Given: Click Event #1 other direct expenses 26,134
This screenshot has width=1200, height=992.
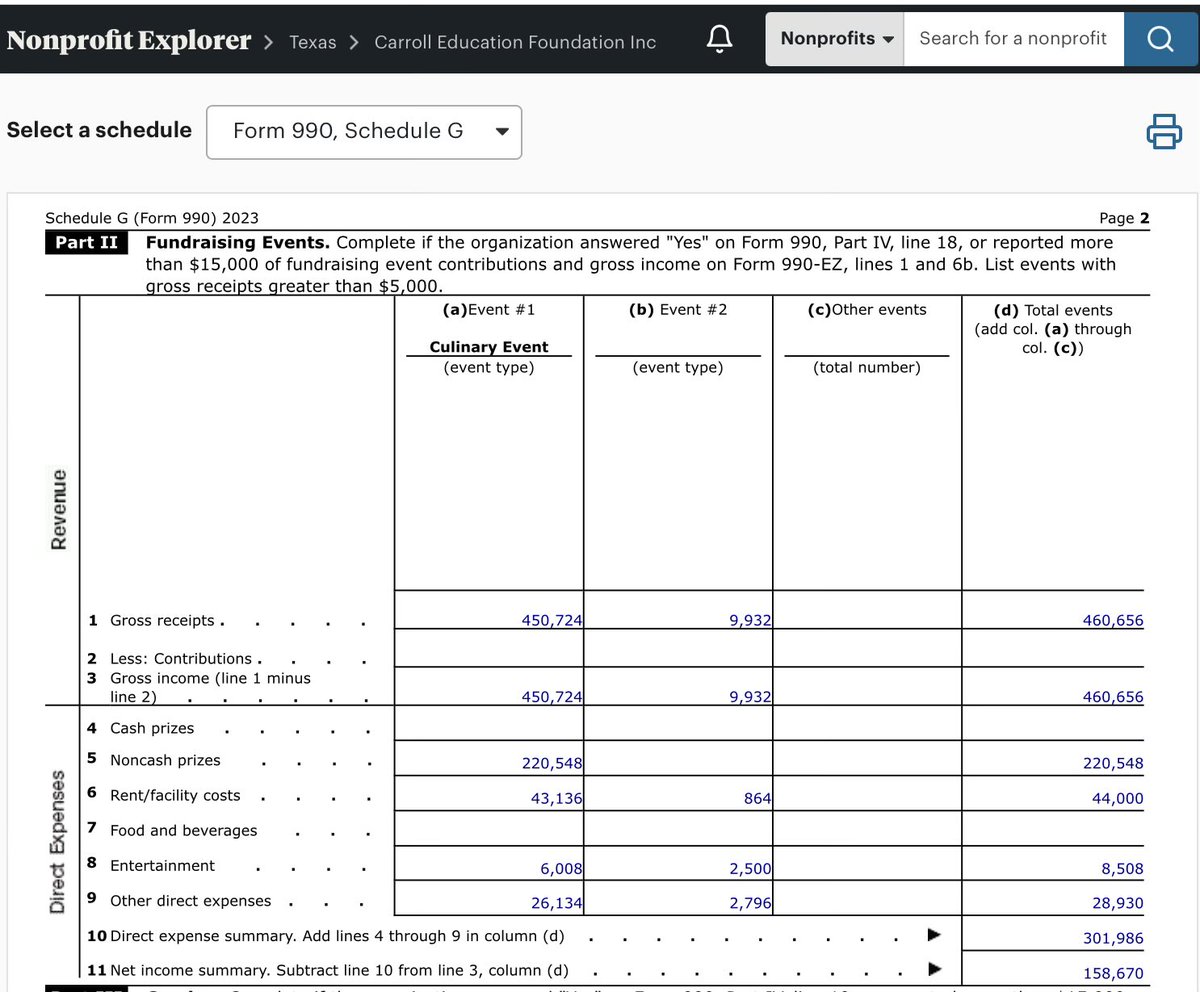Looking at the screenshot, I should pyautogui.click(x=556, y=904).
